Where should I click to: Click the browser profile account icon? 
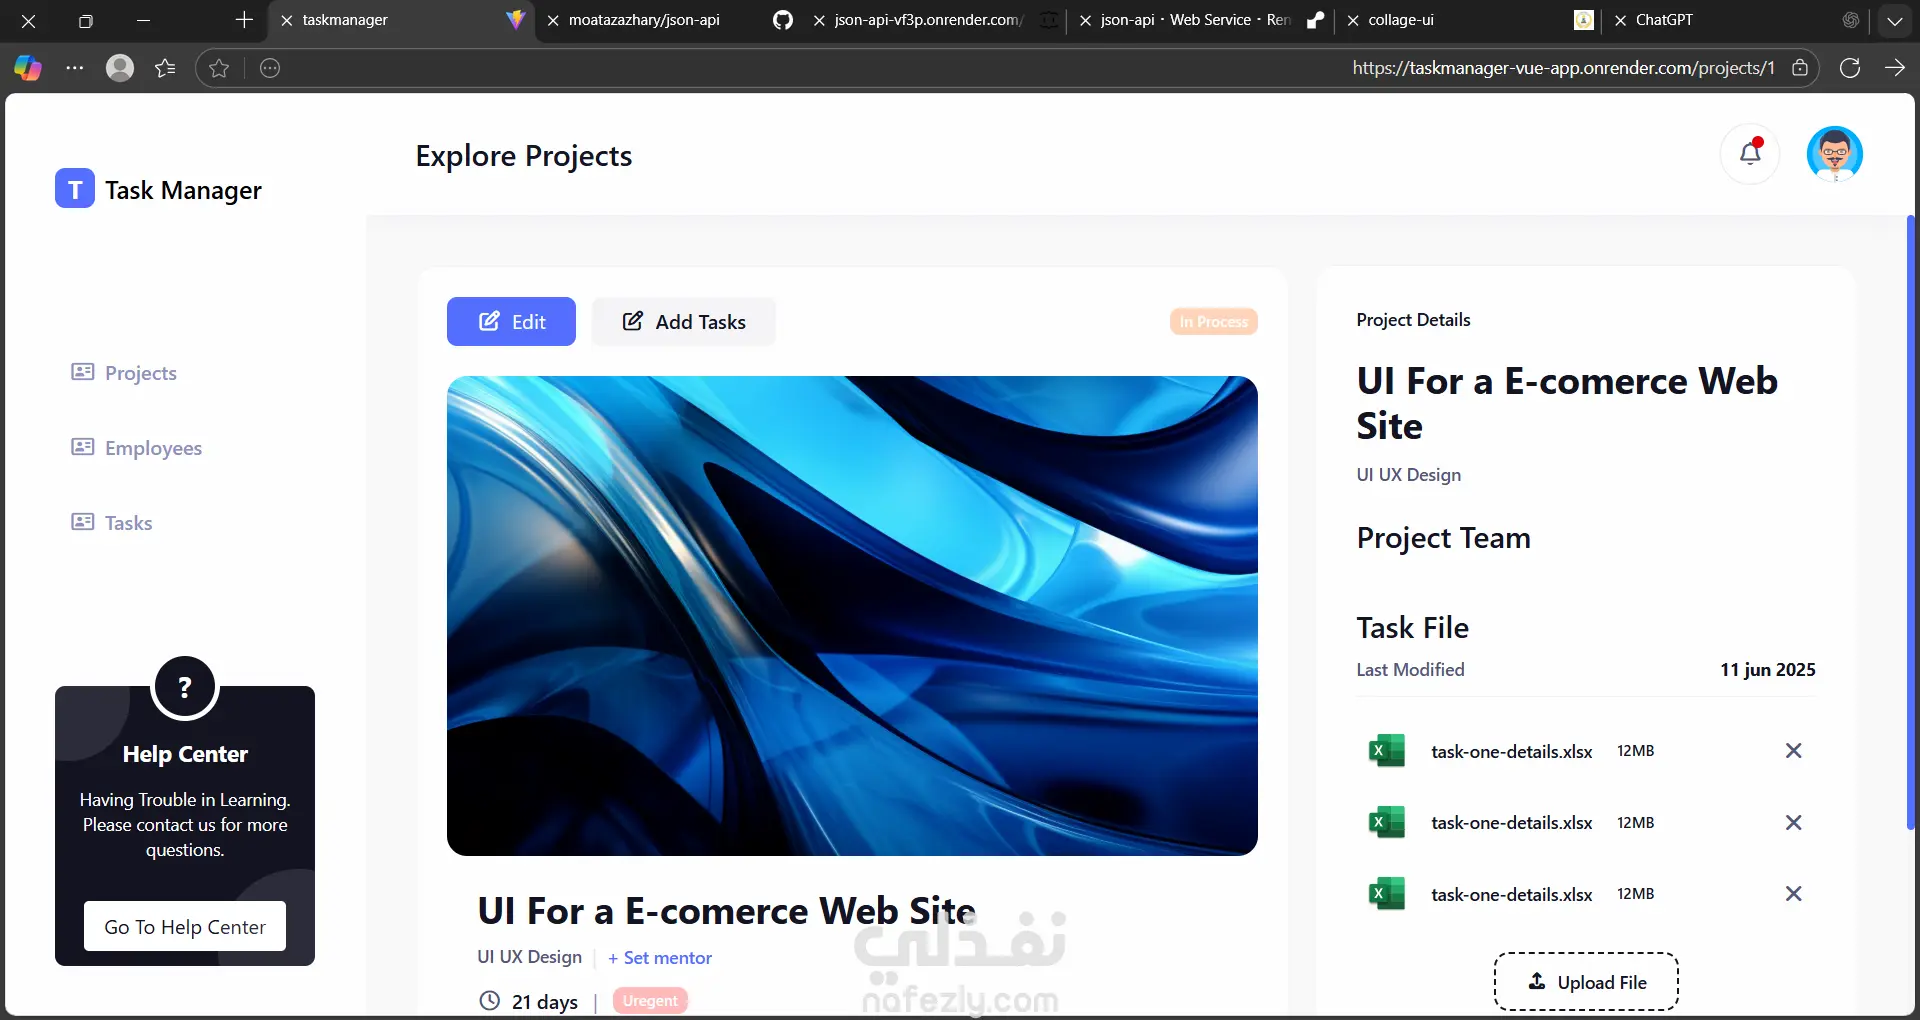[120, 68]
